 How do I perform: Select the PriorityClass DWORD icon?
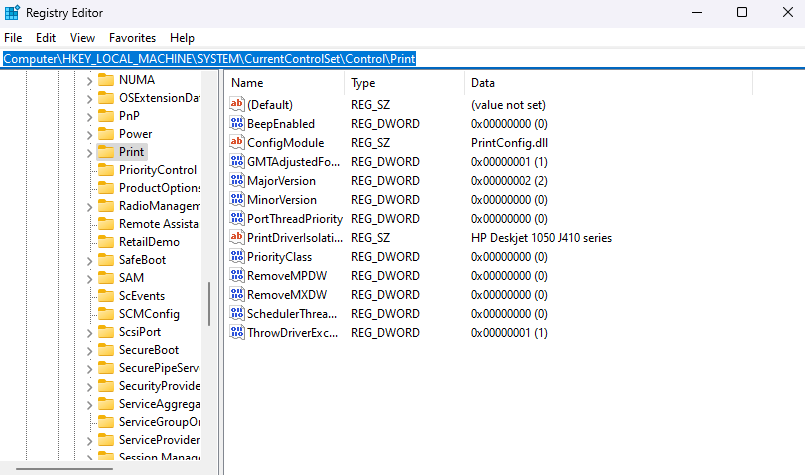pos(236,256)
